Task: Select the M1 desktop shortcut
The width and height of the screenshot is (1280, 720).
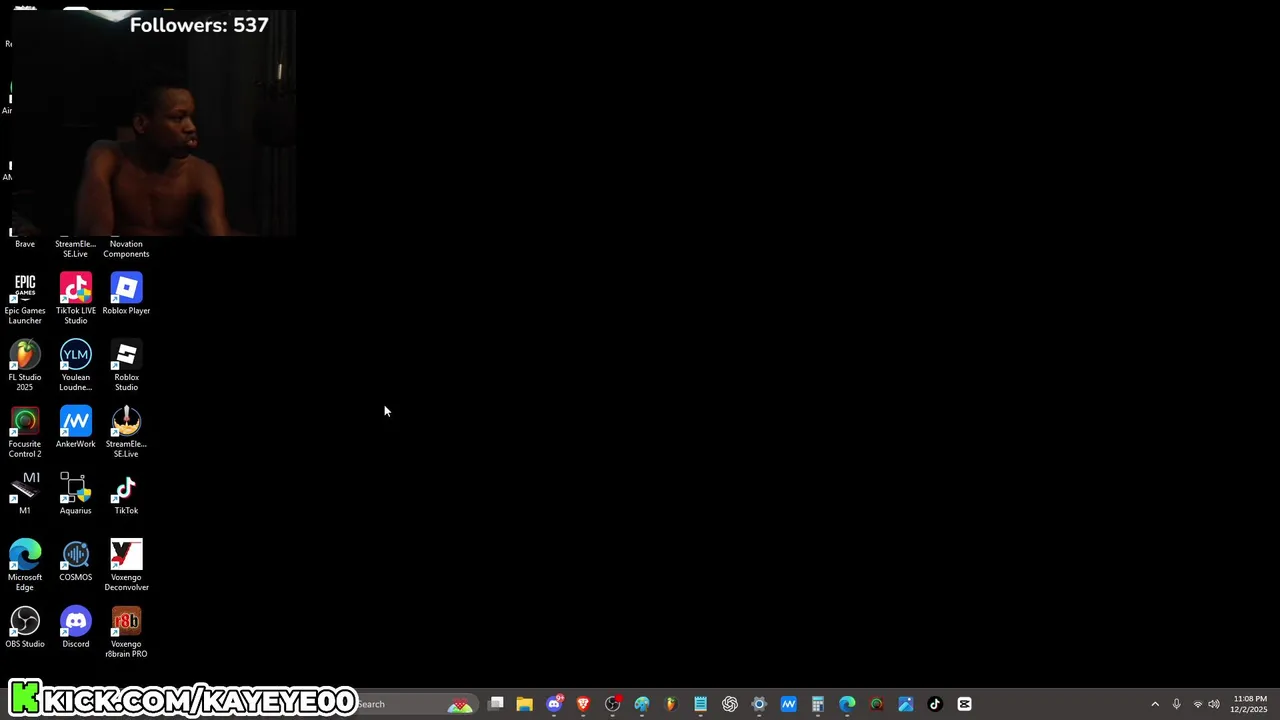Action: [x=25, y=494]
